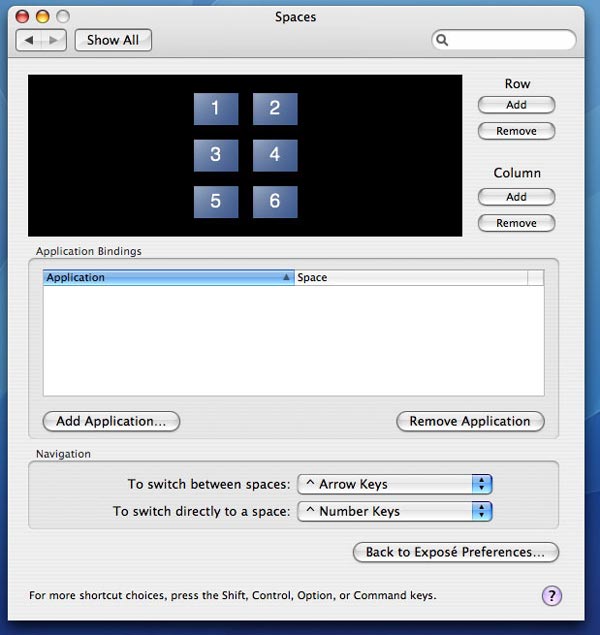Choose space 4 in the grid
The width and height of the screenshot is (600, 635).
coord(275,155)
